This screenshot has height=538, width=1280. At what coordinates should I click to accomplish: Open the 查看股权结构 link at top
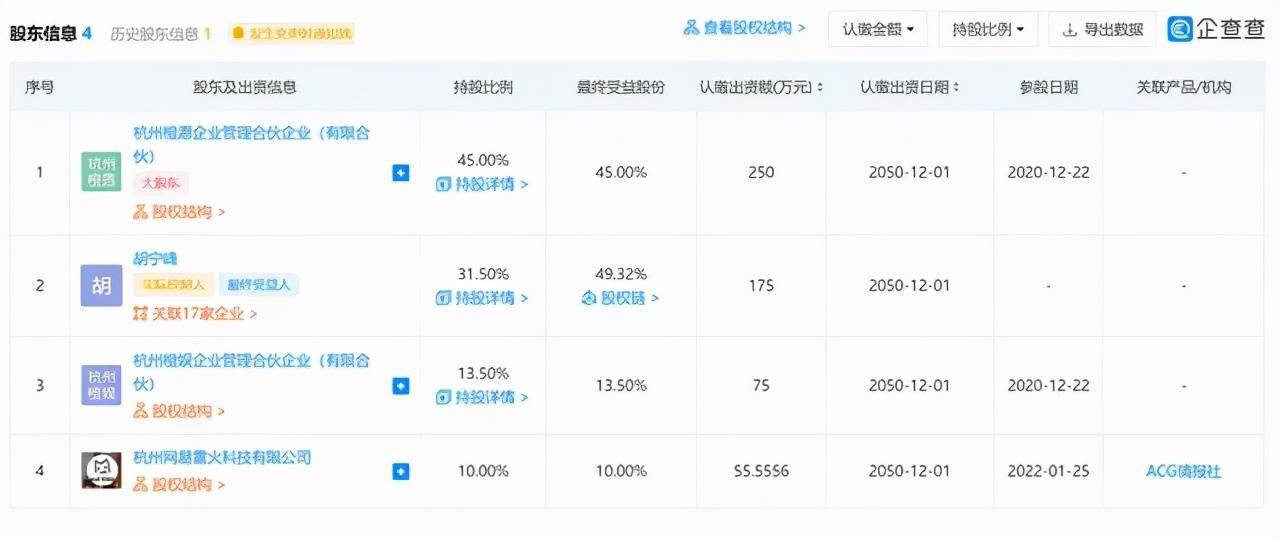tap(744, 28)
